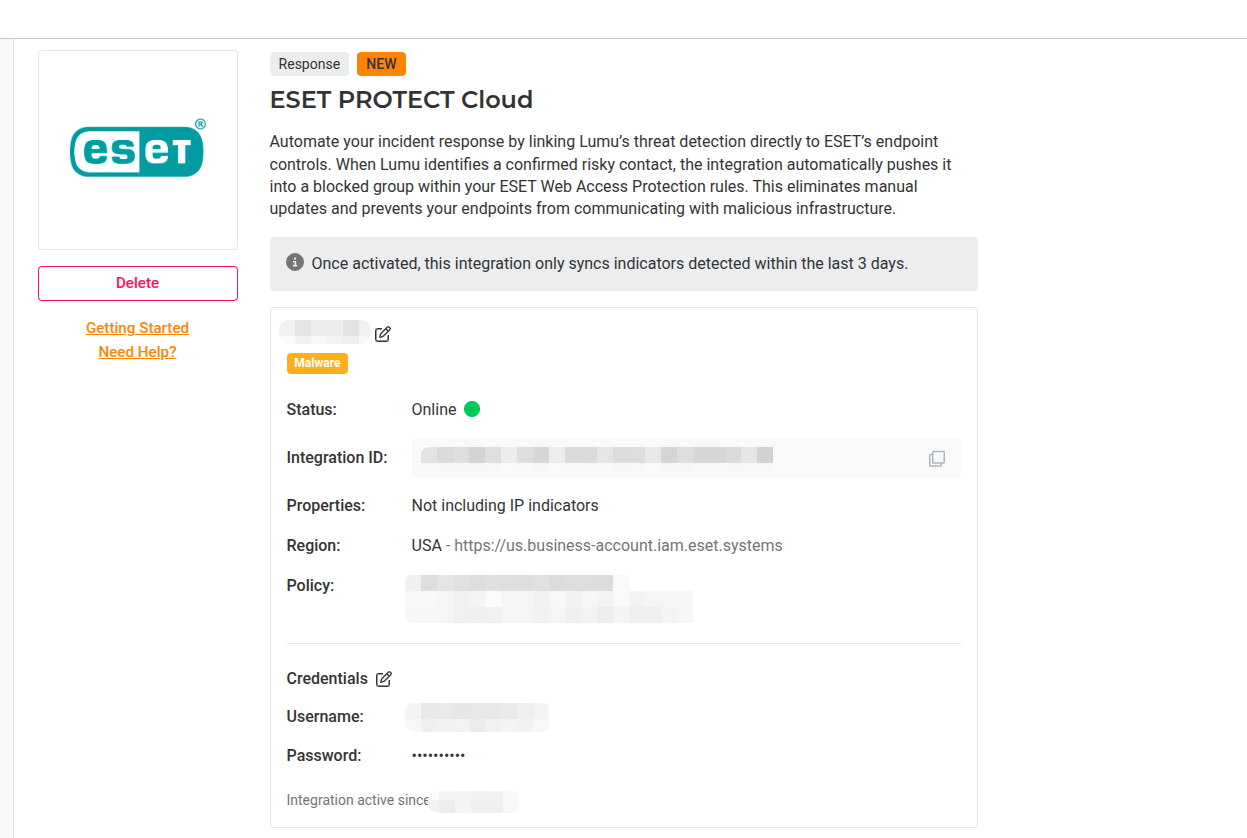
Task: Click the 'Policy:' label
Action: (x=310, y=586)
